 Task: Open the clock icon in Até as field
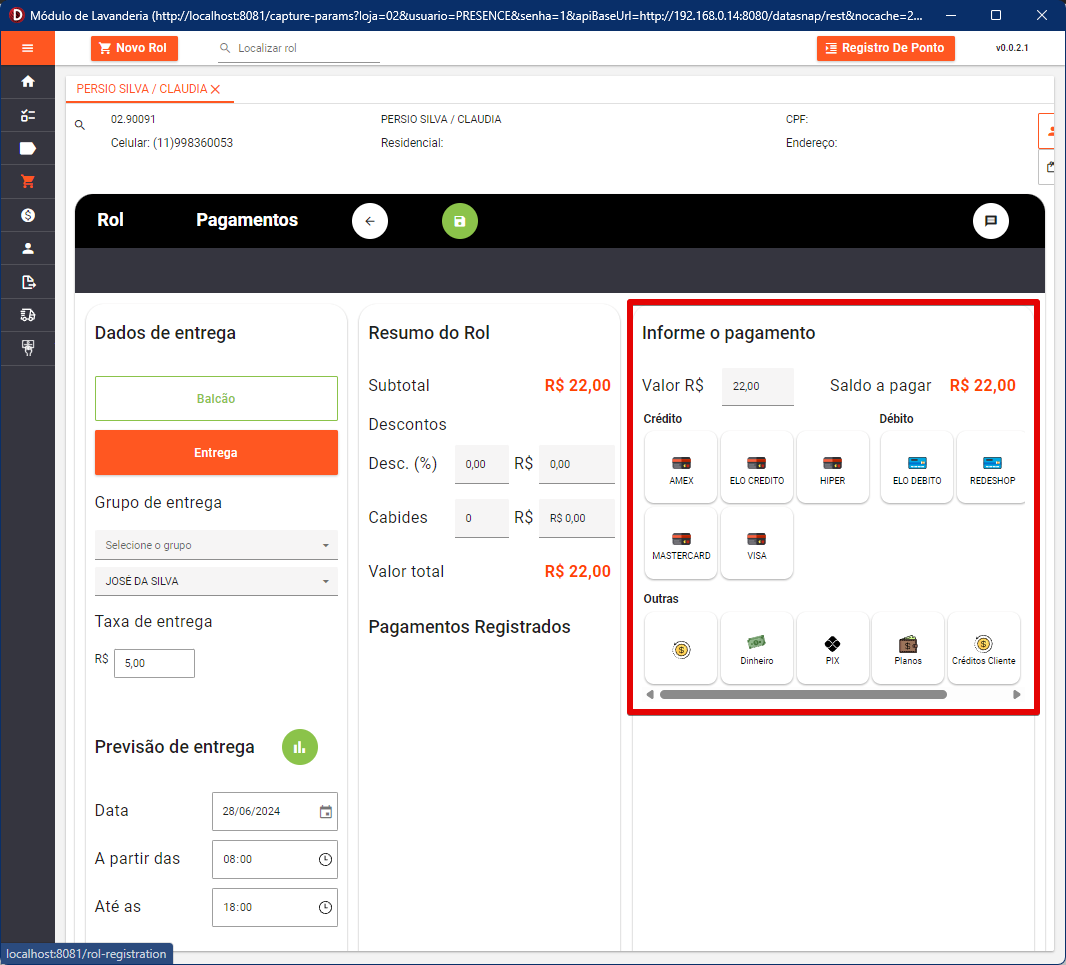(x=326, y=907)
